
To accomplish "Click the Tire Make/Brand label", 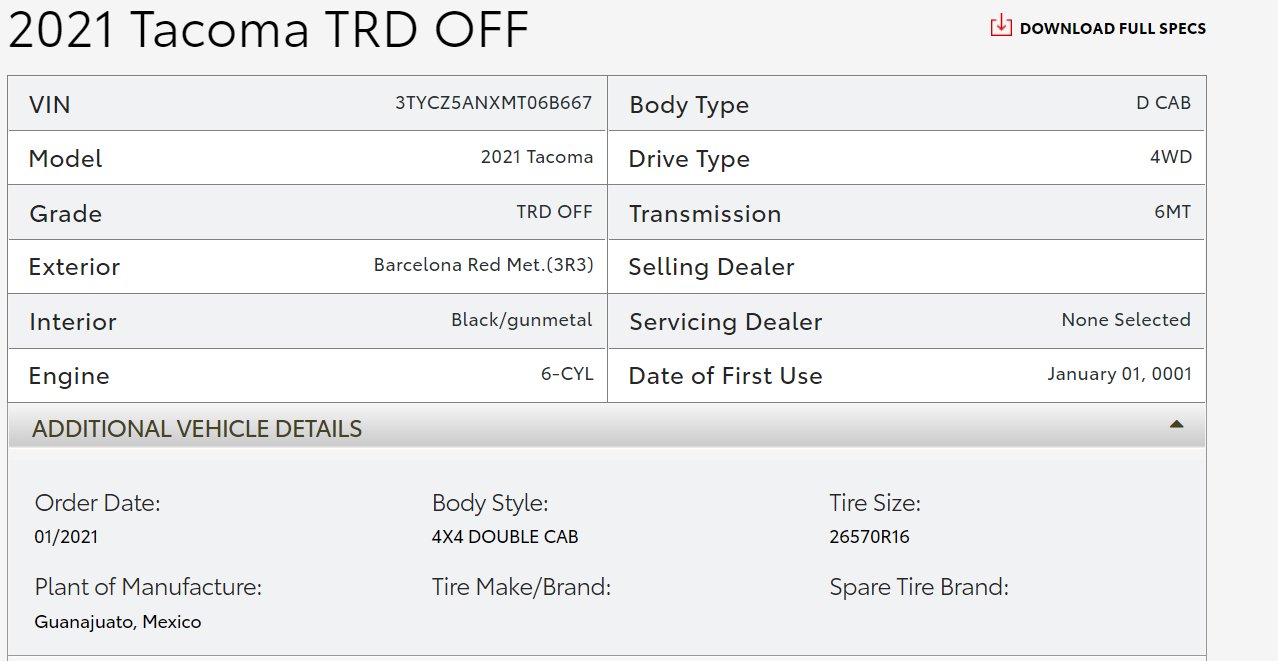I will pos(521,587).
